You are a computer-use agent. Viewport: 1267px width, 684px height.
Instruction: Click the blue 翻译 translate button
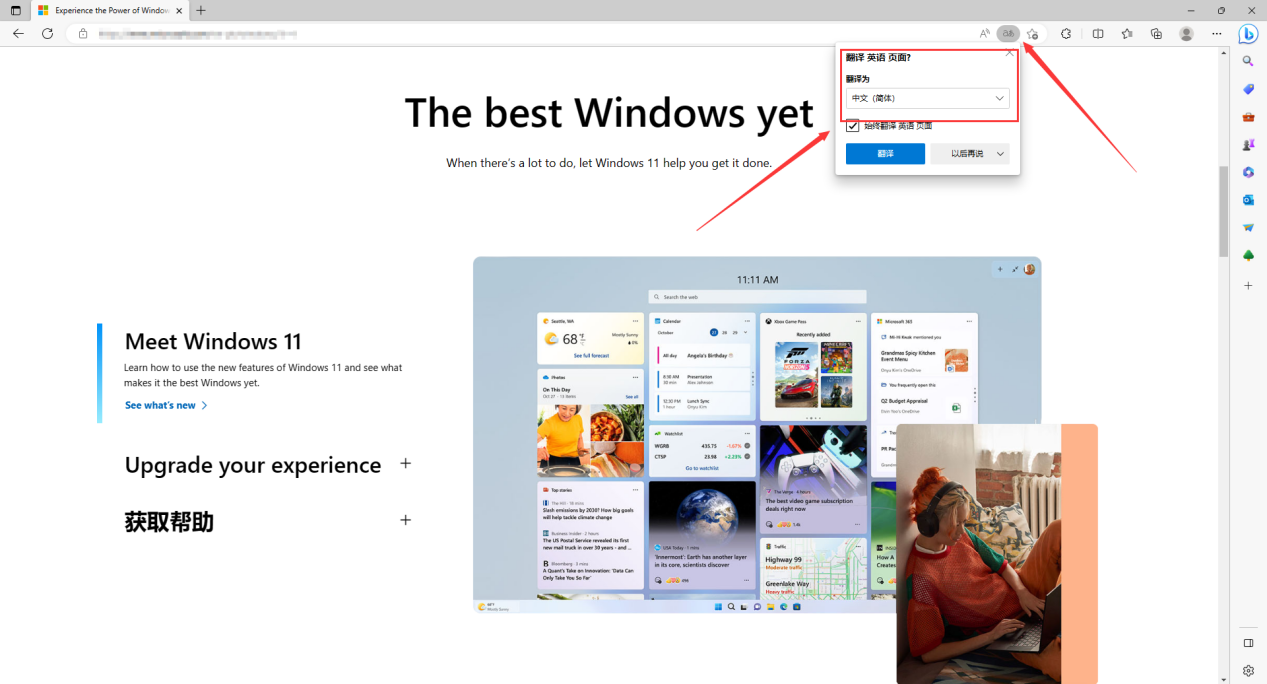click(x=885, y=154)
